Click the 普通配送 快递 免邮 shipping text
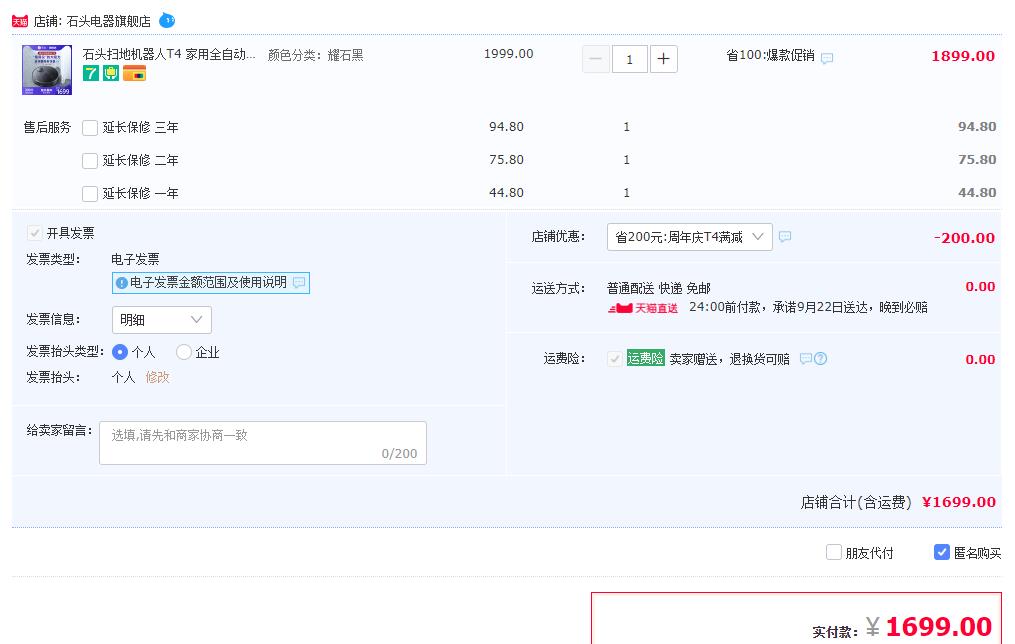The width and height of the screenshot is (1015, 644). [x=659, y=288]
